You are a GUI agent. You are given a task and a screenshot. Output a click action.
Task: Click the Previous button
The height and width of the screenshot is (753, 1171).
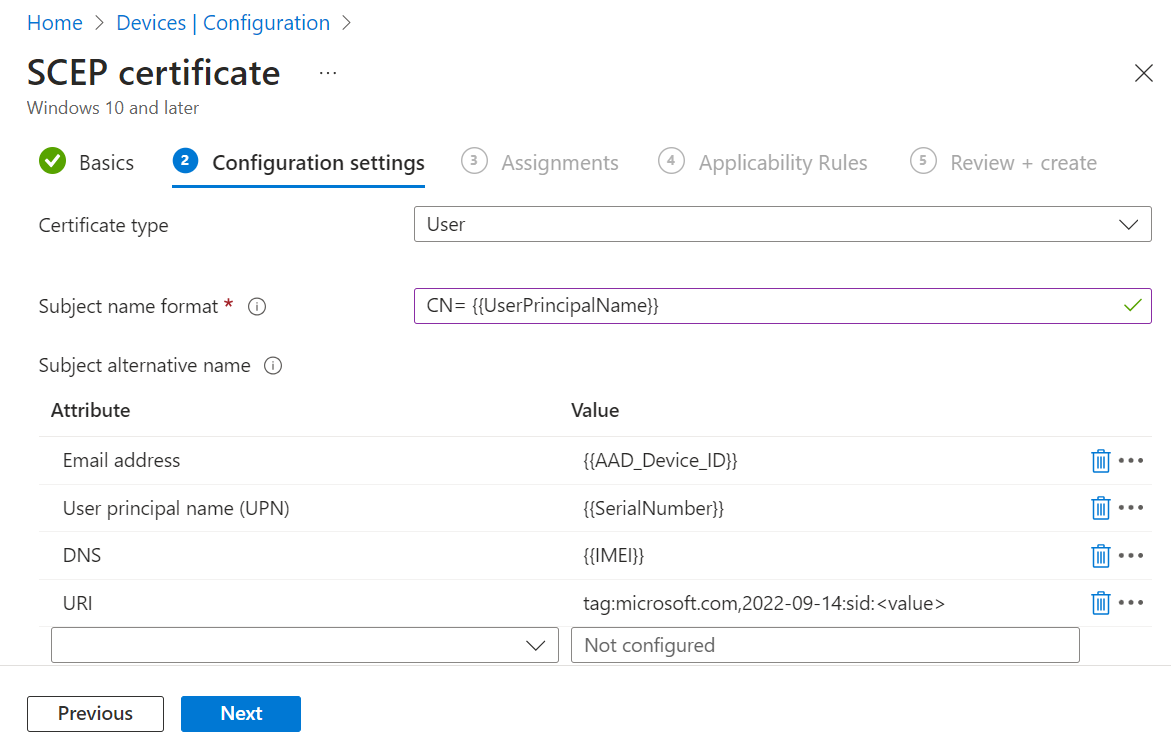point(95,714)
